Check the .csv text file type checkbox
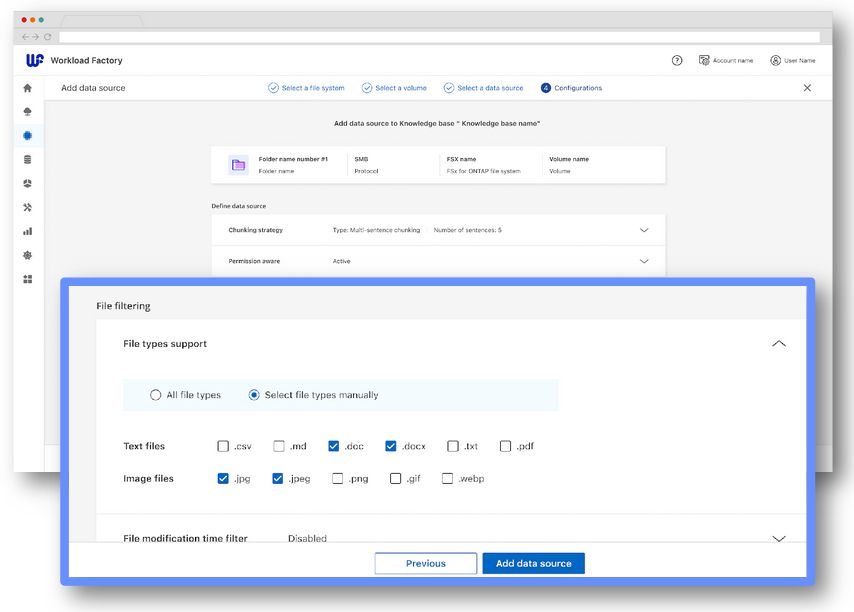The width and height of the screenshot is (854, 612). [224, 445]
